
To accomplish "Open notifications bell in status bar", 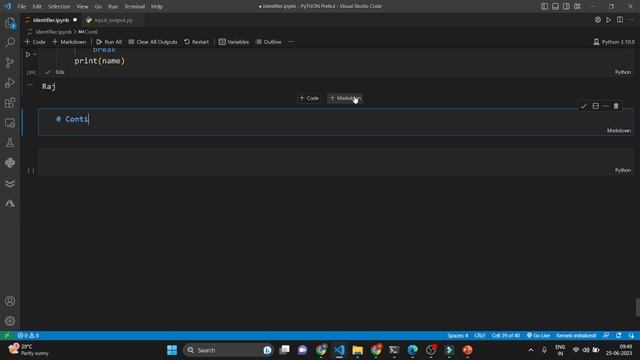I will click(x=631, y=335).
